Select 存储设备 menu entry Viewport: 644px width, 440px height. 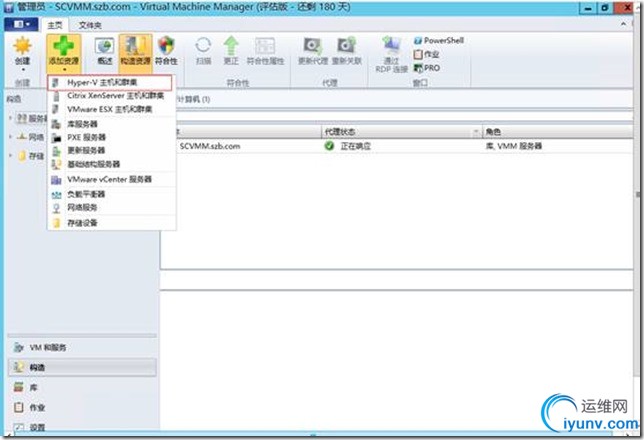tap(112, 223)
